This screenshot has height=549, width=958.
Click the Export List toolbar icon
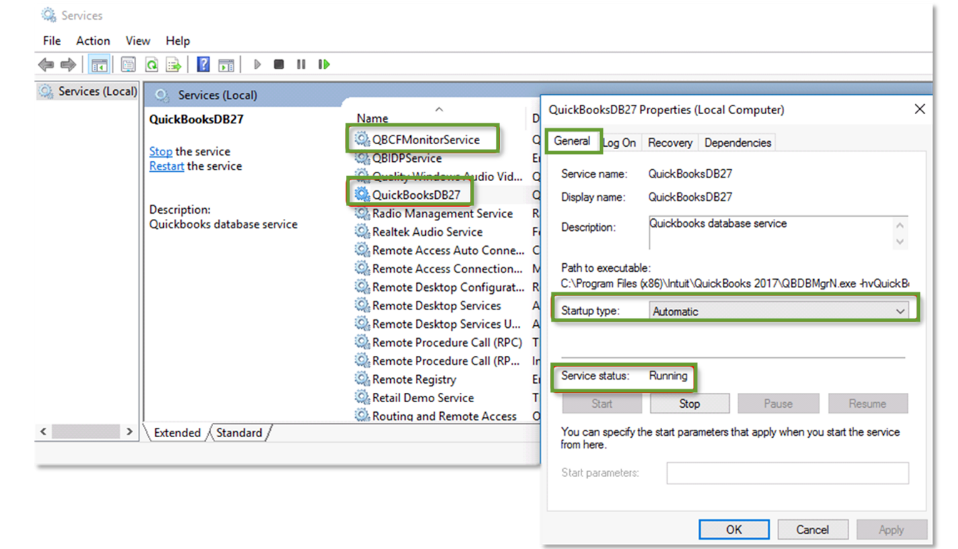(x=174, y=64)
